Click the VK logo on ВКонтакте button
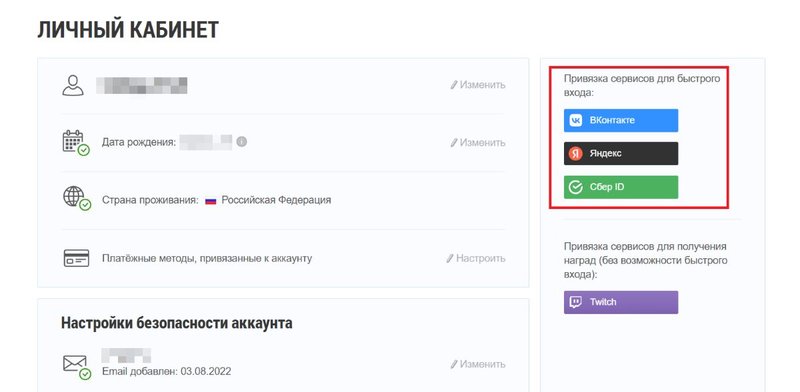 click(x=576, y=120)
